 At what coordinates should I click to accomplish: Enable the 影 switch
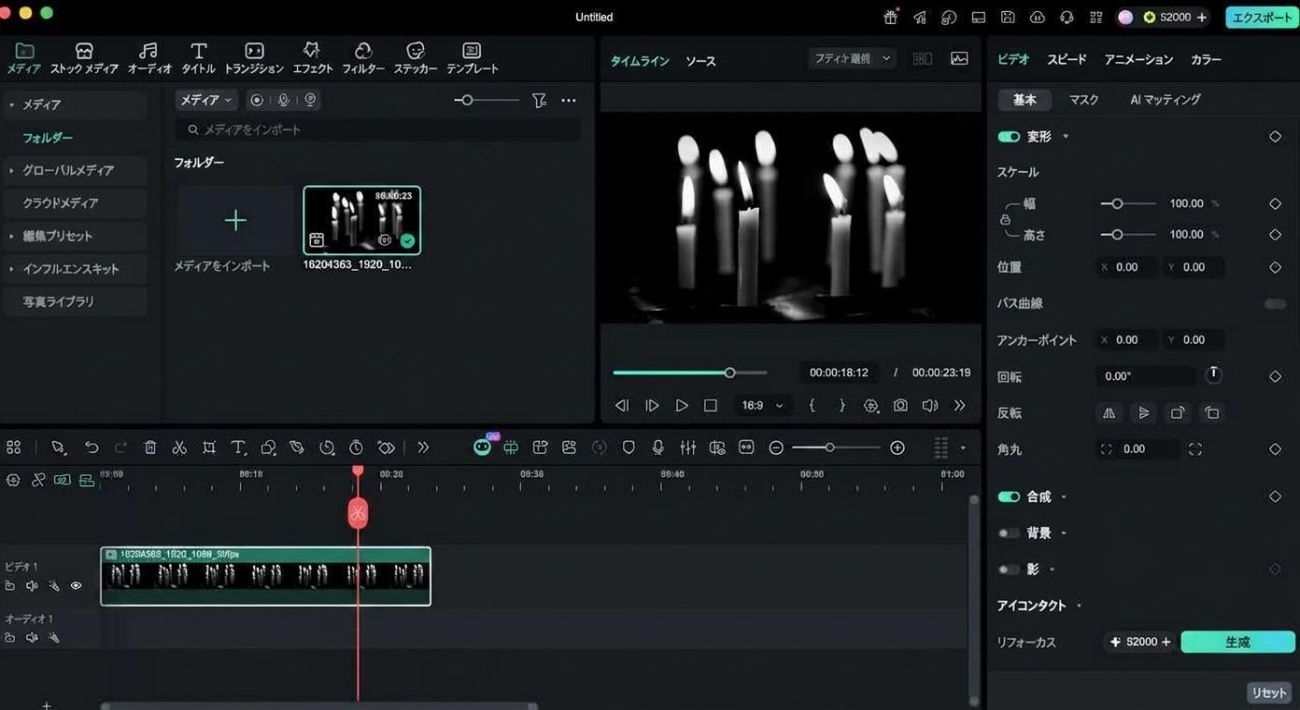[1008, 569]
